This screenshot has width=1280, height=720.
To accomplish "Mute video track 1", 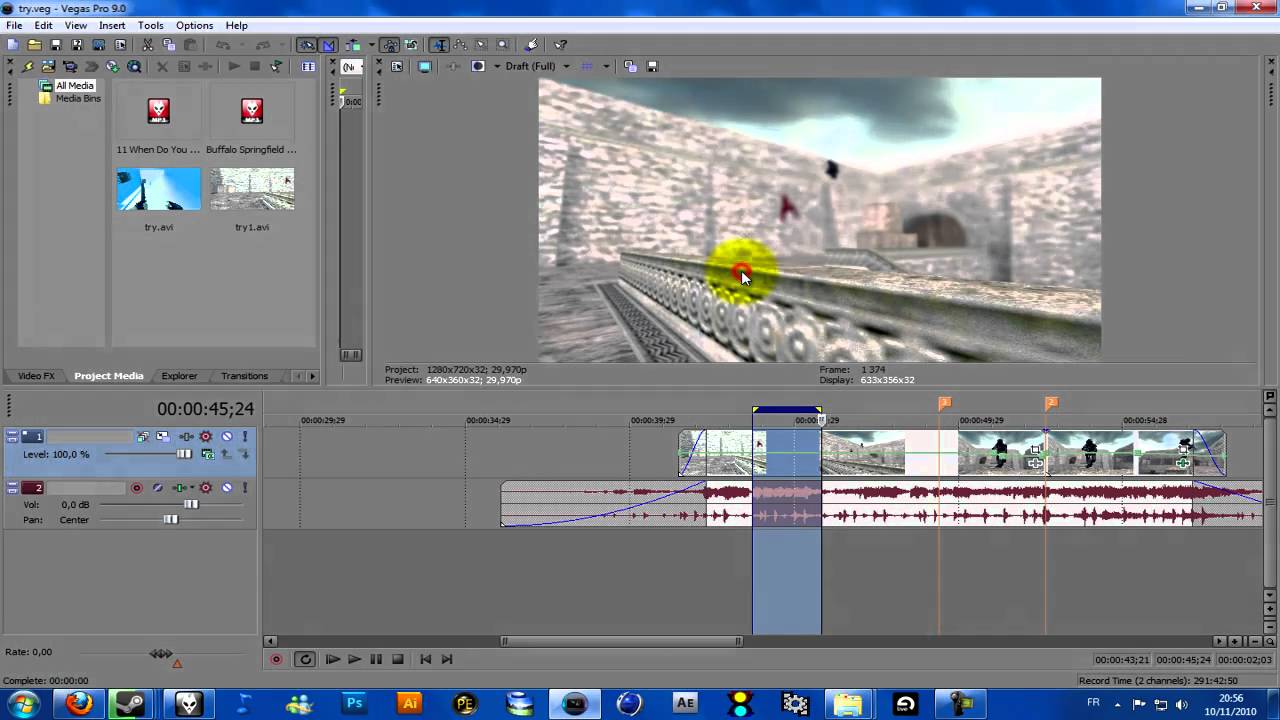I will click(x=227, y=437).
